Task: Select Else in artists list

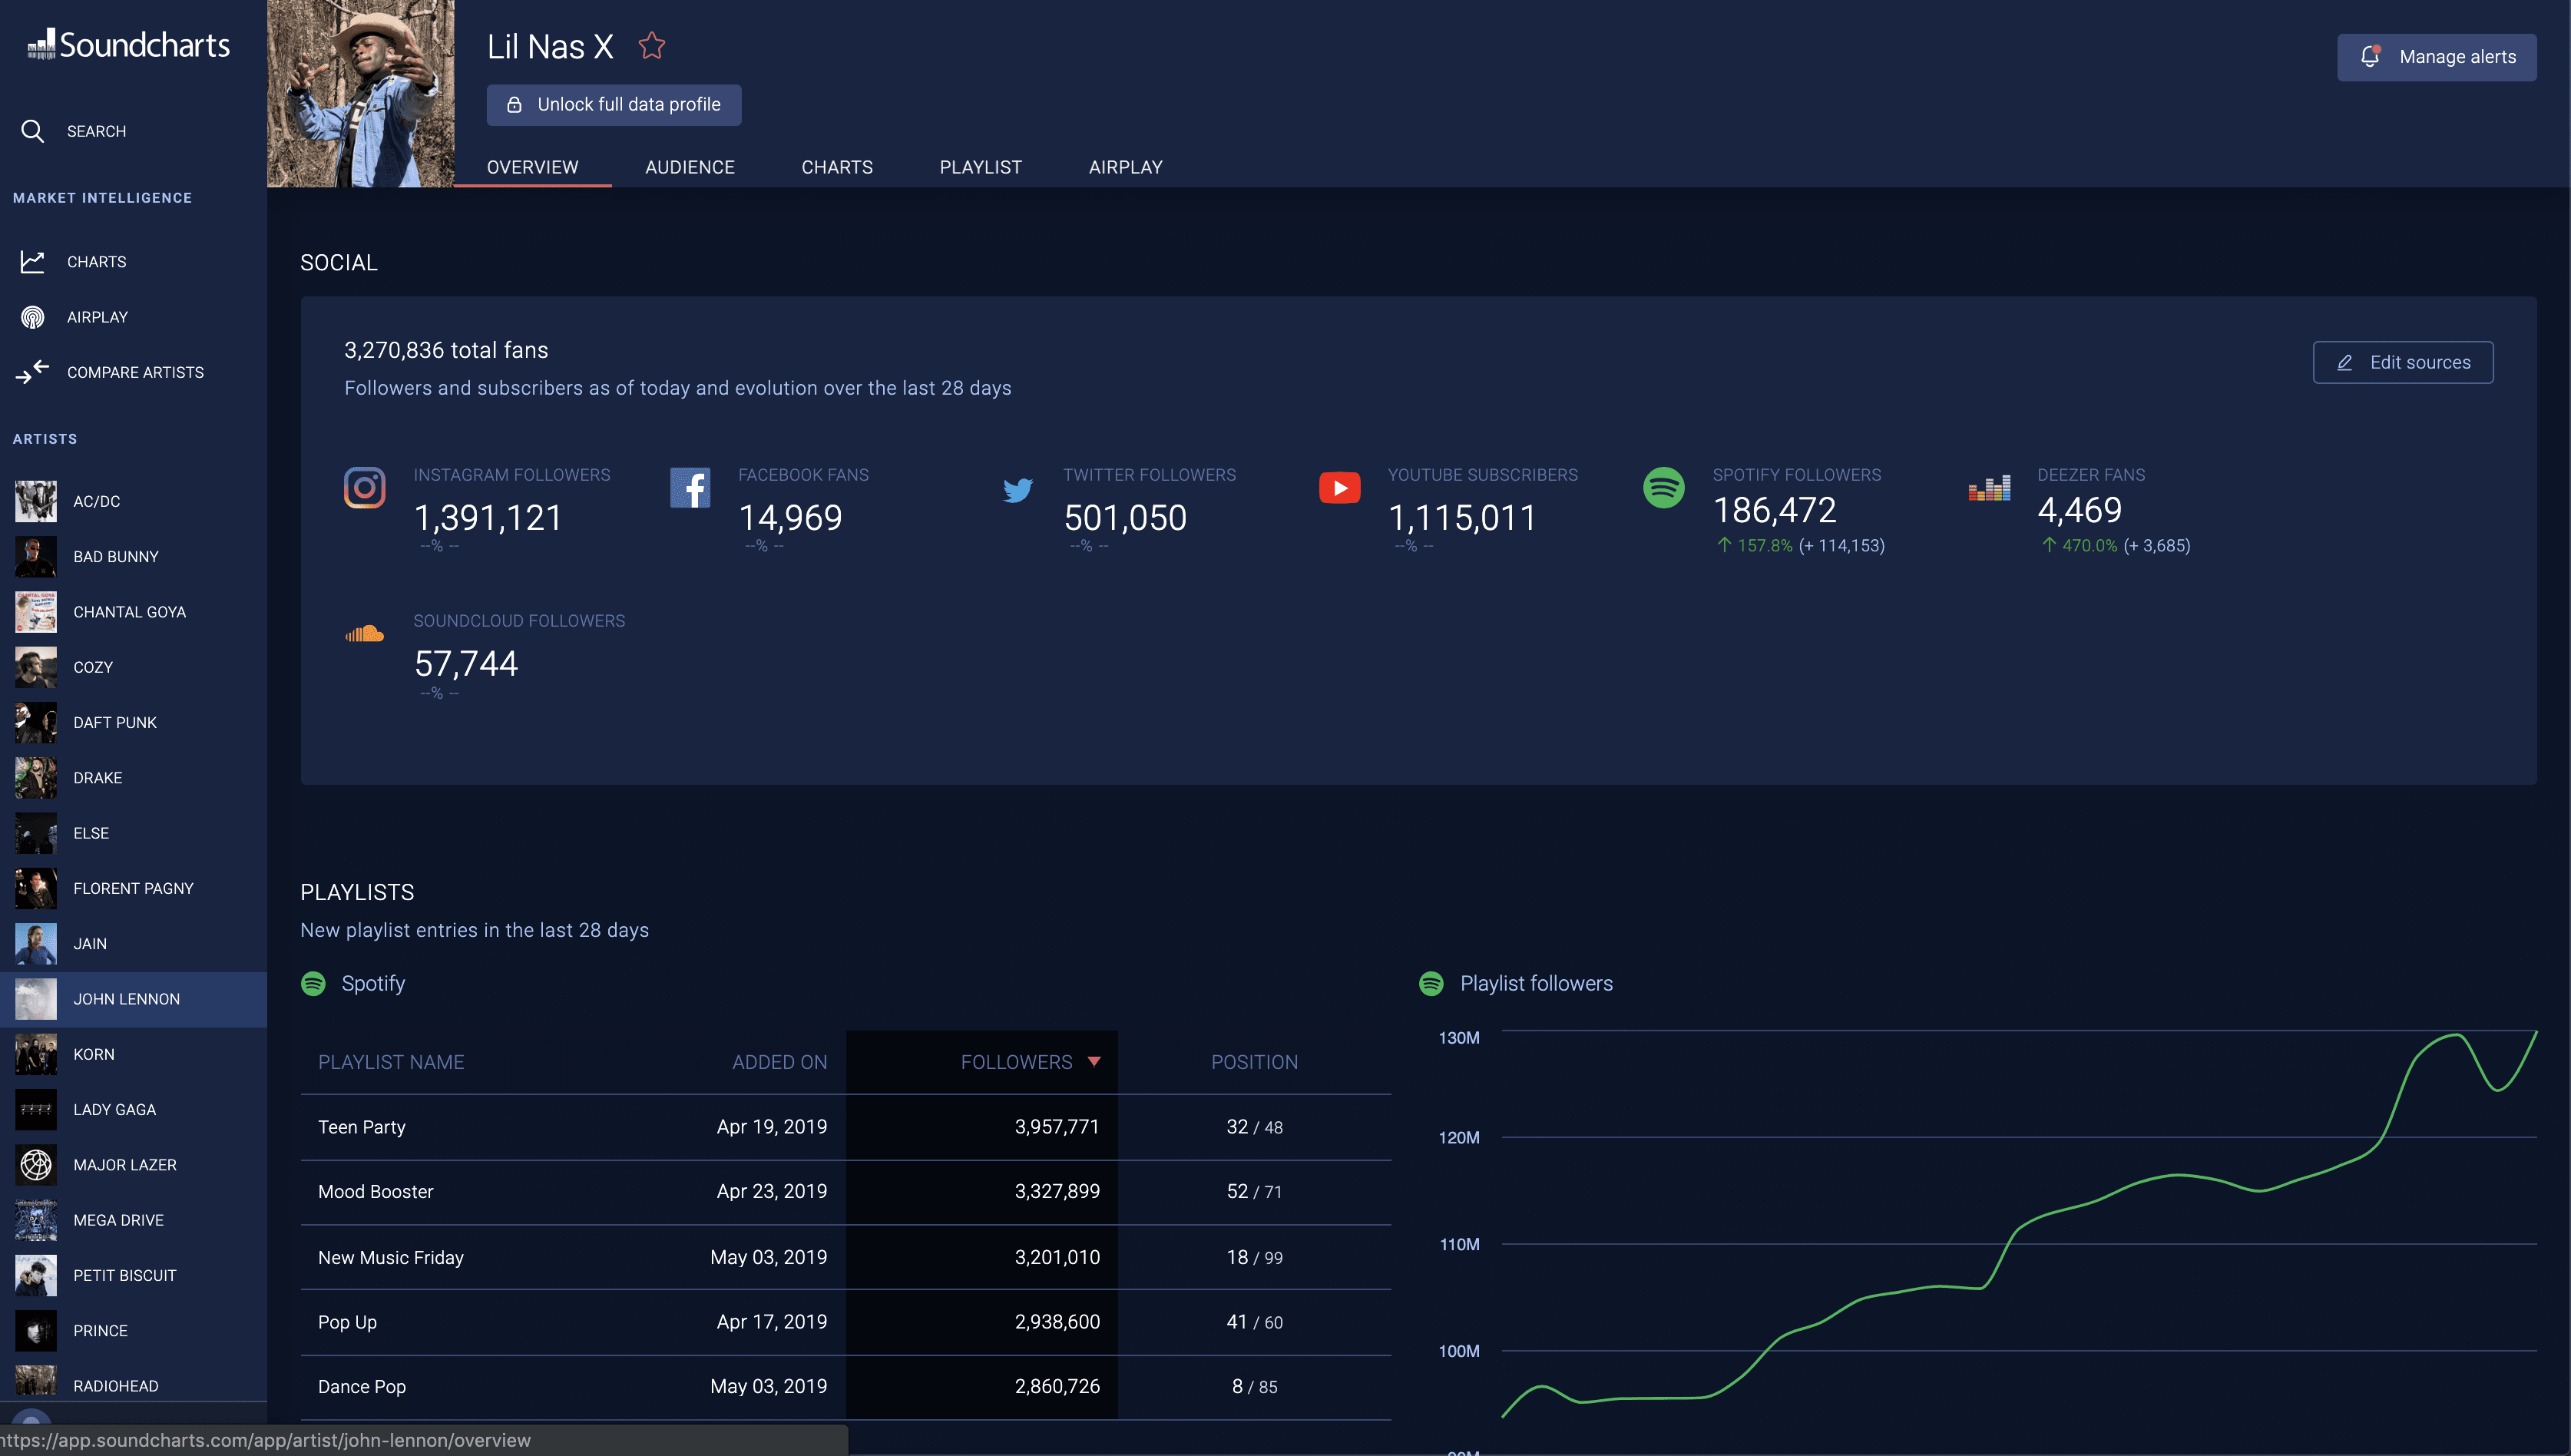Action: tap(133, 833)
